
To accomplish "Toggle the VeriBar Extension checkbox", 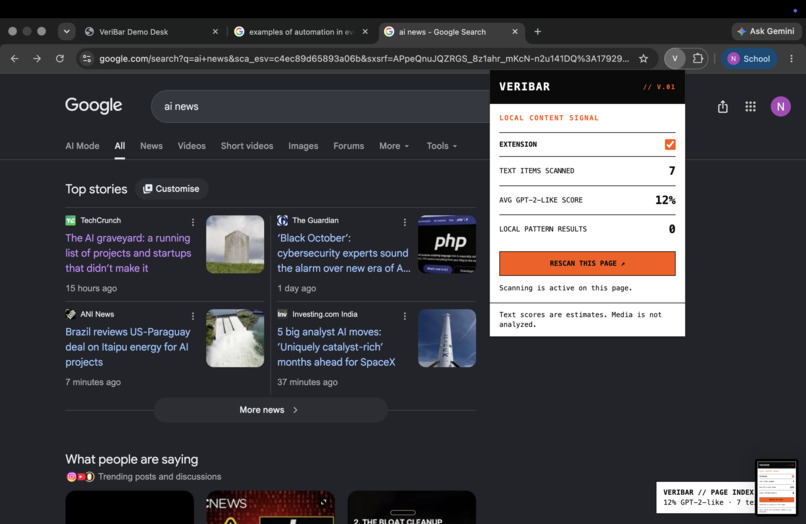I will (x=670, y=144).
